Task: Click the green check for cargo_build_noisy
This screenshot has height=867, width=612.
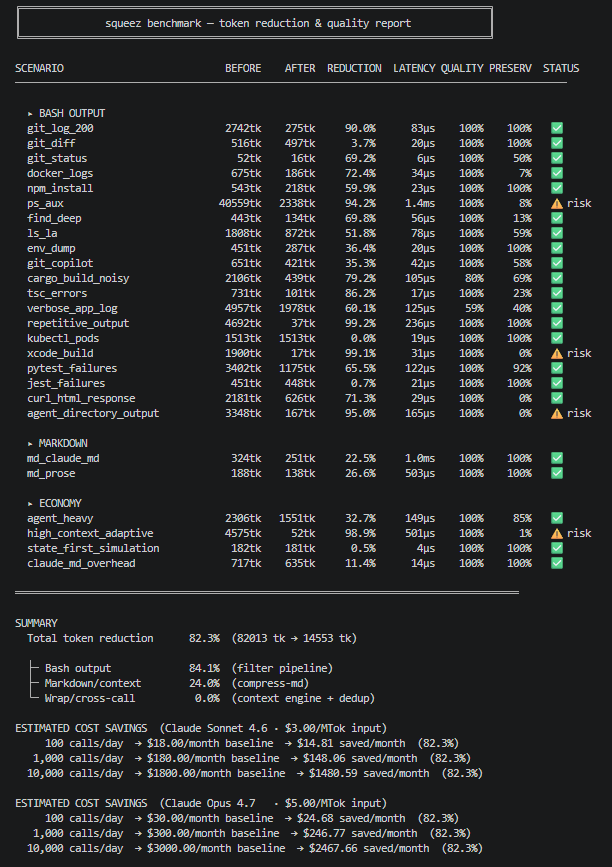Action: click(x=557, y=278)
